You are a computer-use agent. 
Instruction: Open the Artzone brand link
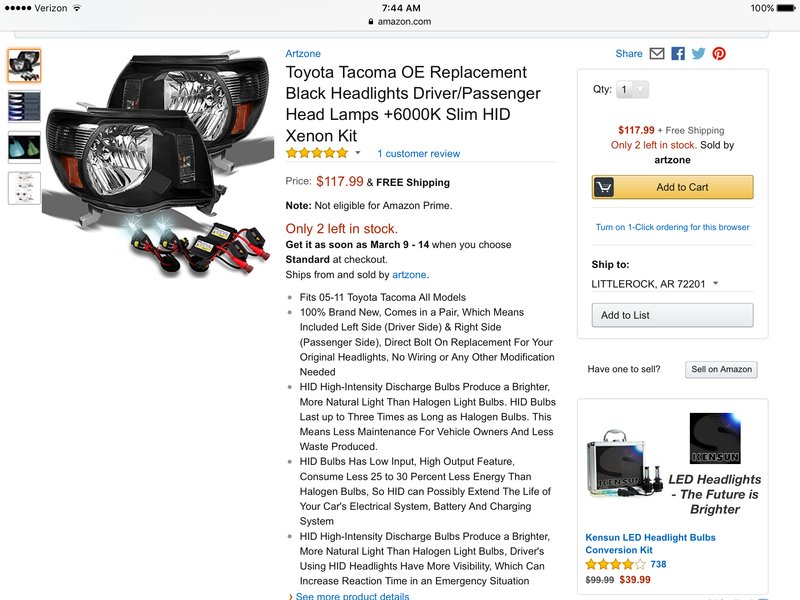[303, 54]
